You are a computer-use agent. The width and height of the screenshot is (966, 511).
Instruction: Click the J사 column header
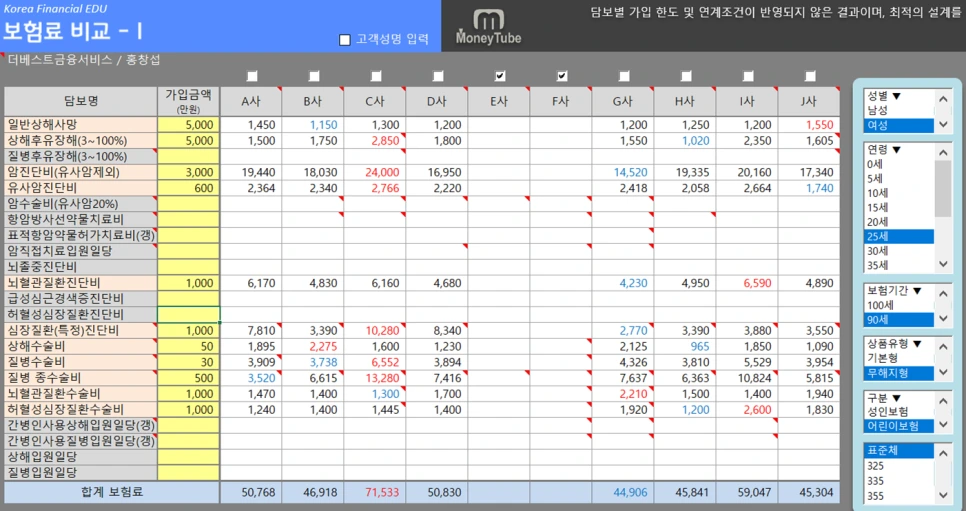809,101
